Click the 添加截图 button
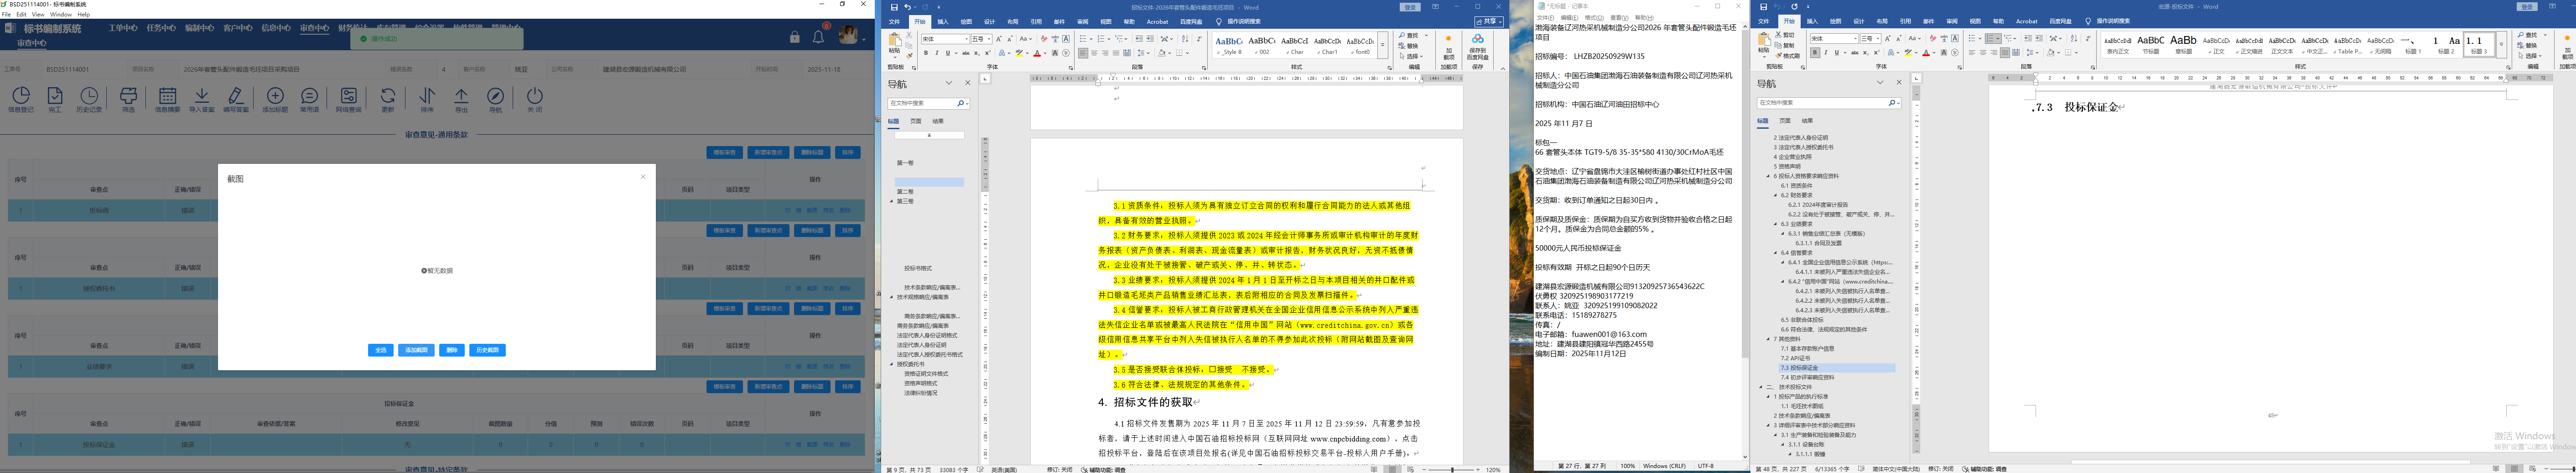2576x473 pixels. (416, 350)
